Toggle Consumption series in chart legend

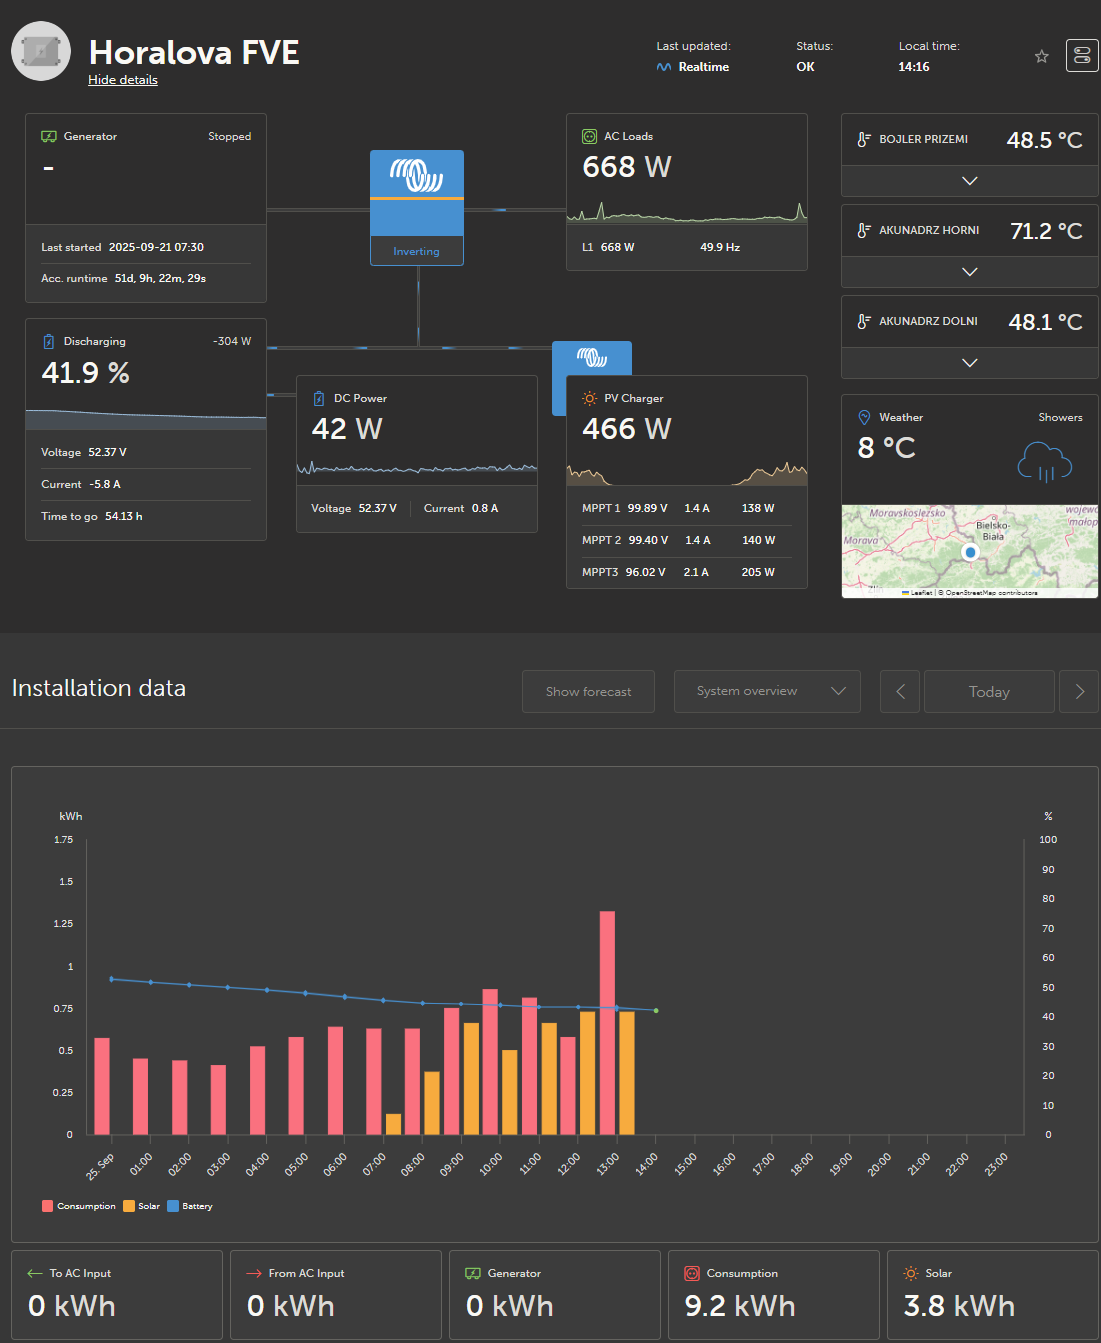click(79, 1206)
